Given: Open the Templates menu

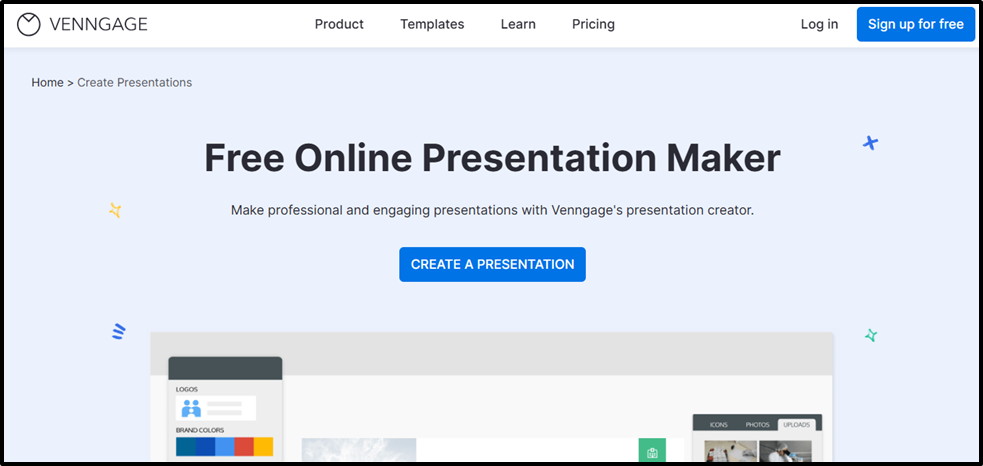Looking at the screenshot, I should (x=432, y=24).
